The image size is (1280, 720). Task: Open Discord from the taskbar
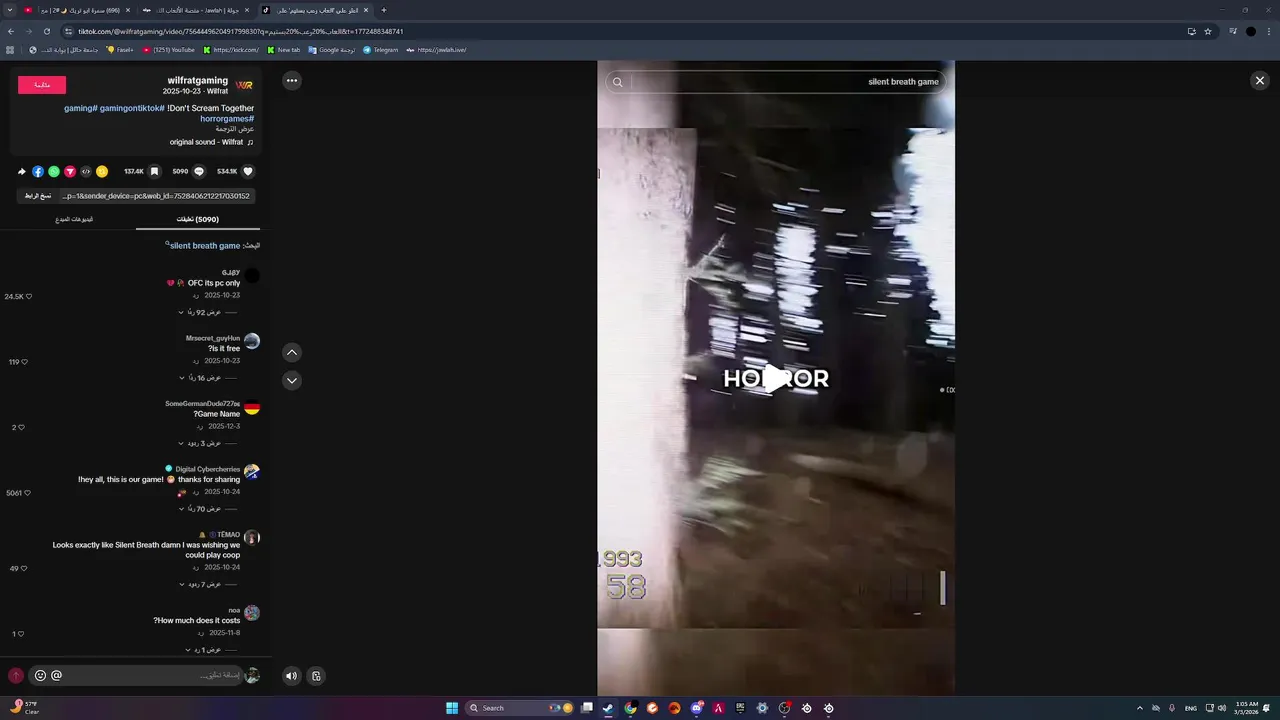[696, 708]
